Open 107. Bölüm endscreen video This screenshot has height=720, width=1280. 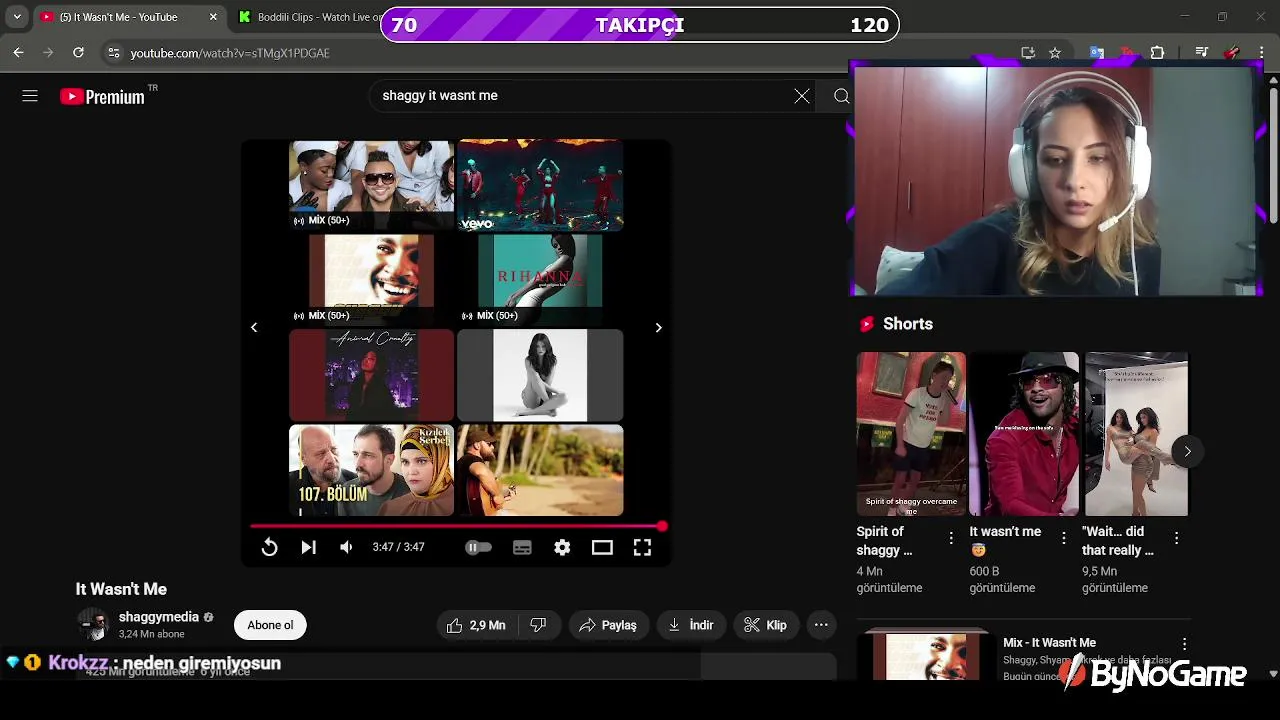(371, 470)
